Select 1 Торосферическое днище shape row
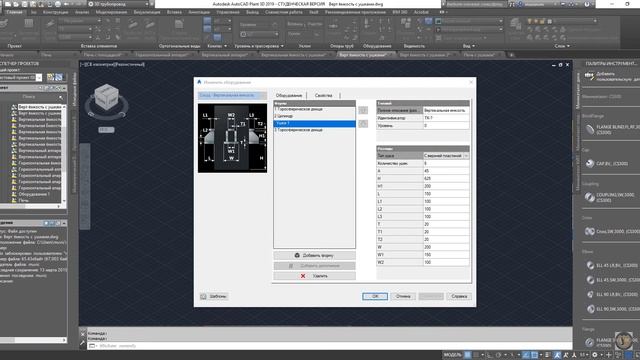Viewport: 640px width, 360px height. [x=314, y=109]
